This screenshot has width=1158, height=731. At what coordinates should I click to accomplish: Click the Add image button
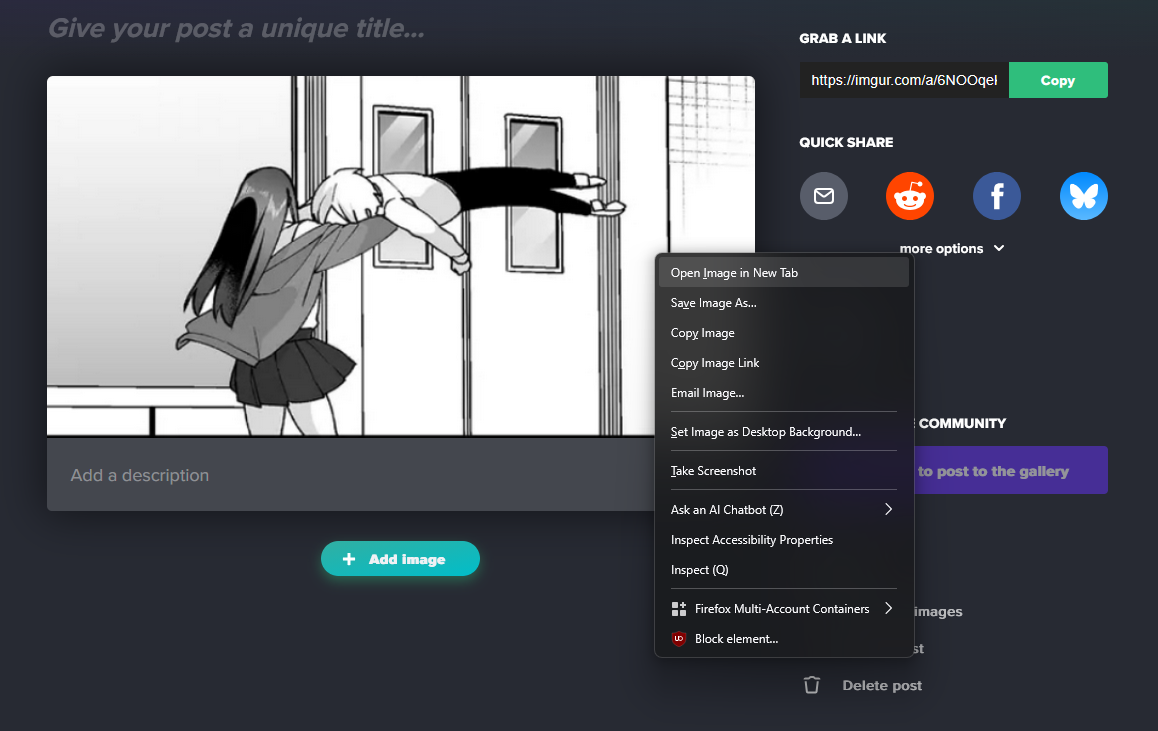pyautogui.click(x=400, y=559)
